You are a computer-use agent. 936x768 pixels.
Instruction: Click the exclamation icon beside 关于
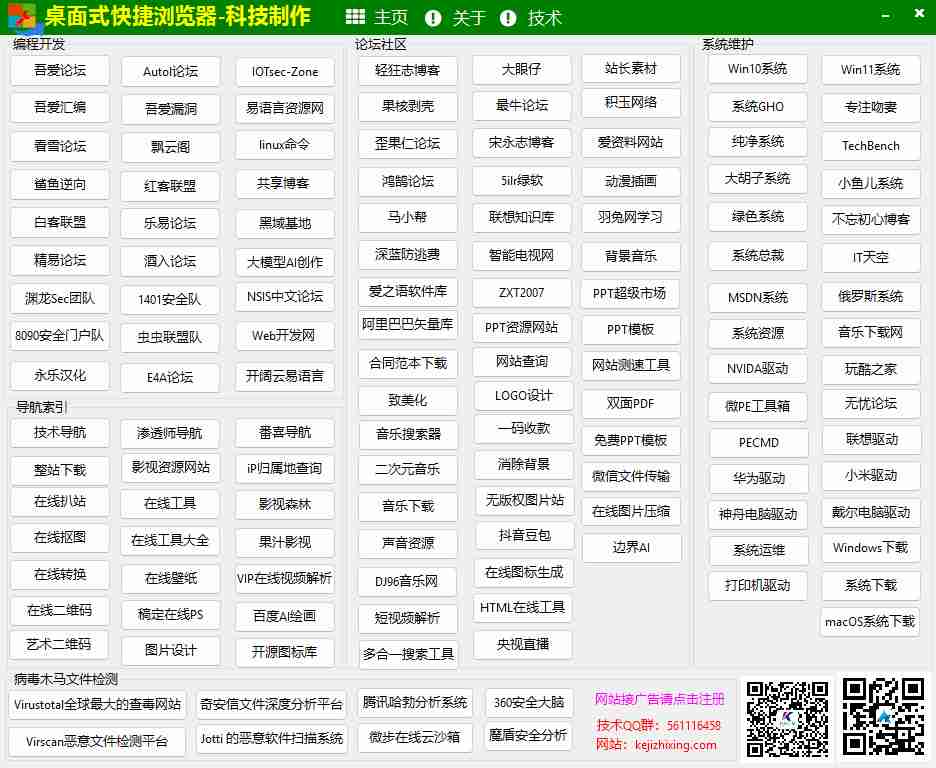click(433, 18)
